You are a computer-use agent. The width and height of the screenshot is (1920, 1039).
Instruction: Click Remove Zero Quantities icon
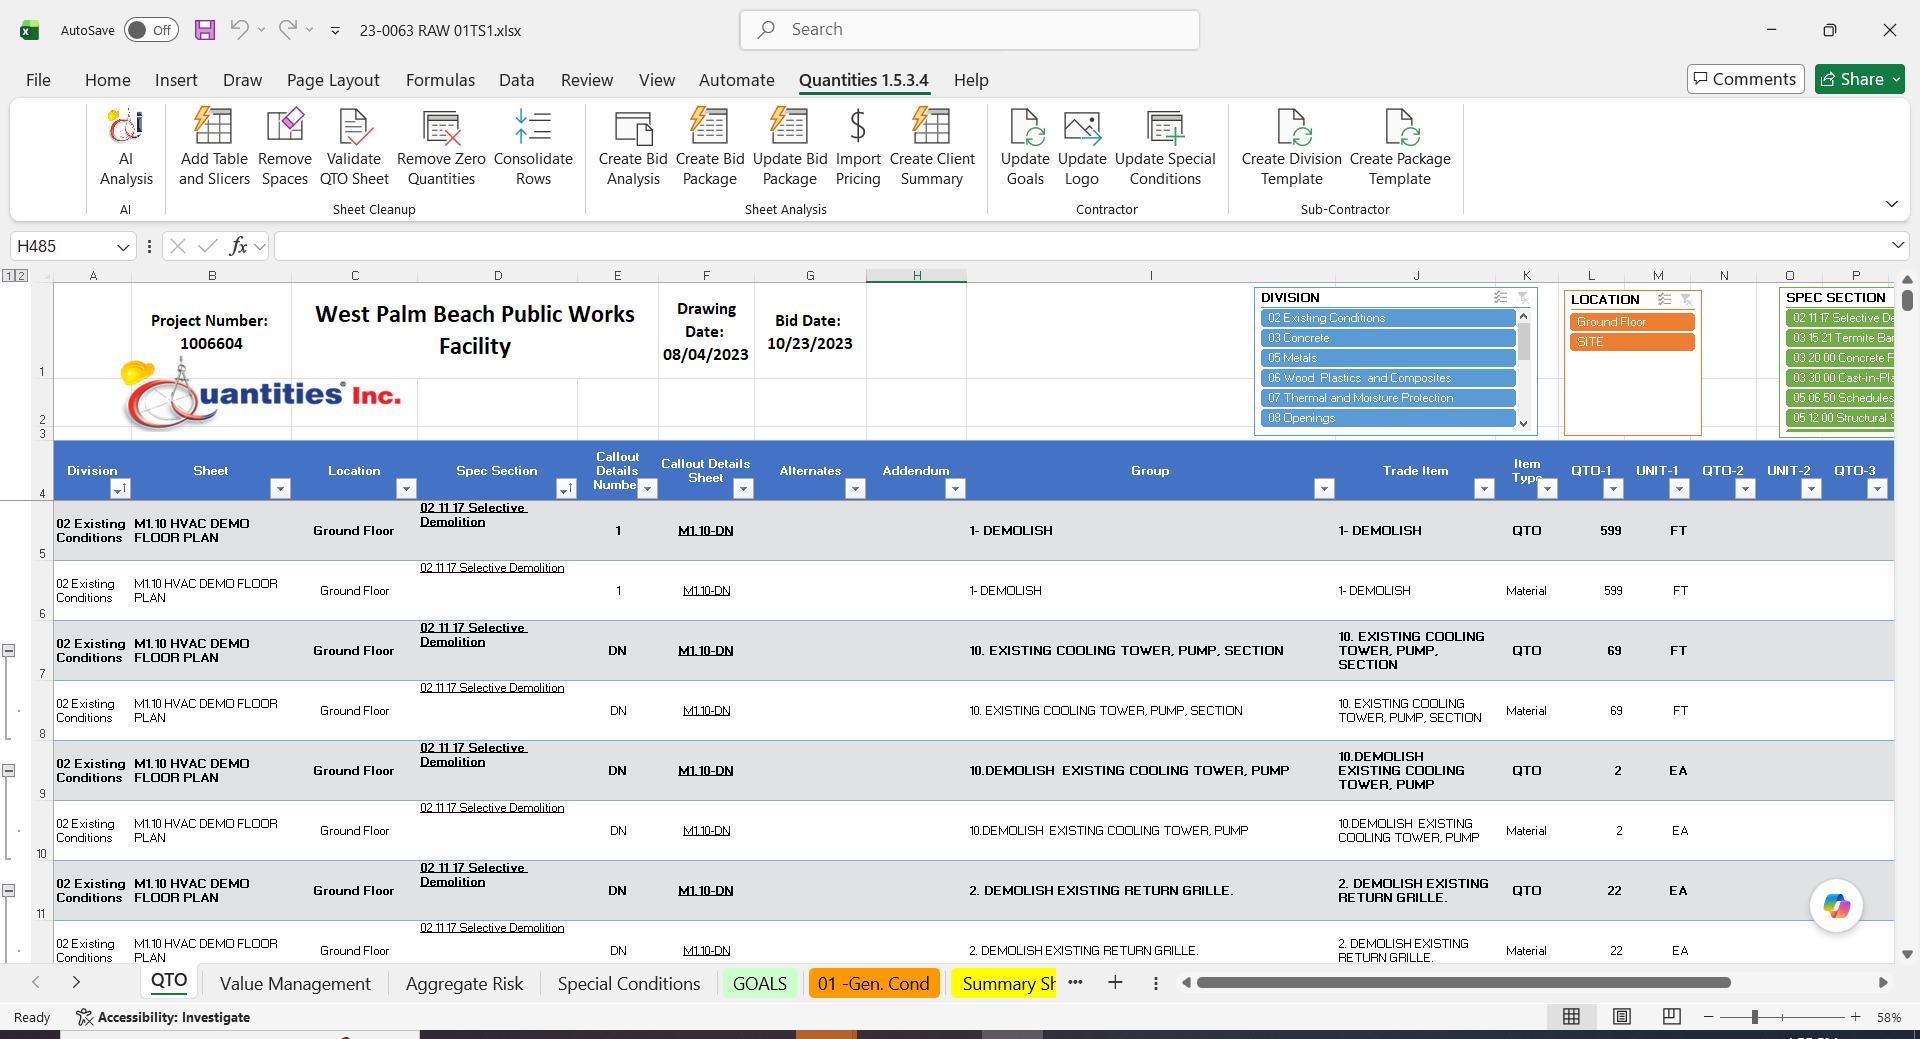441,127
